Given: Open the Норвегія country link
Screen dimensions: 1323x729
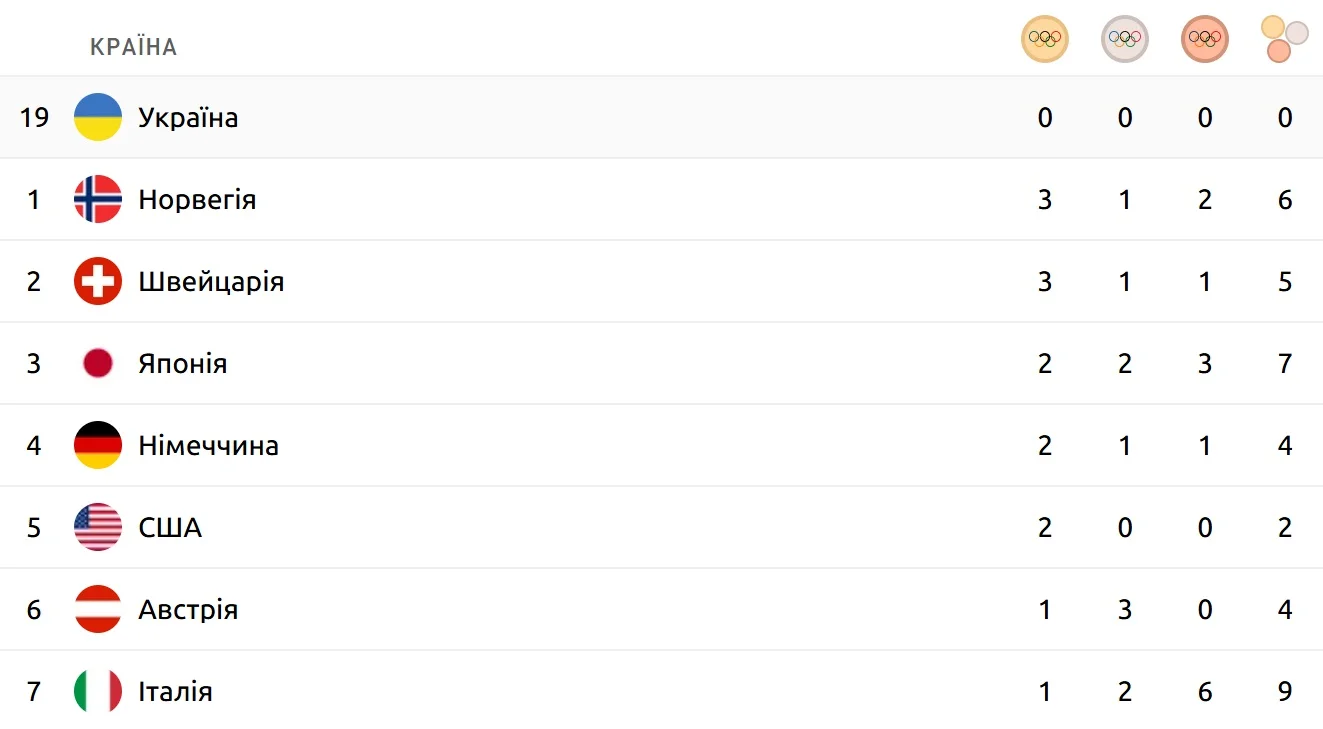Looking at the screenshot, I should click(x=197, y=200).
